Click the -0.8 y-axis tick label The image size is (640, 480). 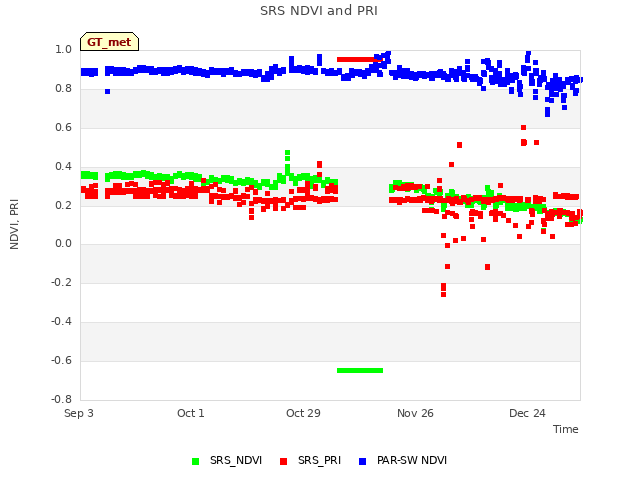point(61,399)
